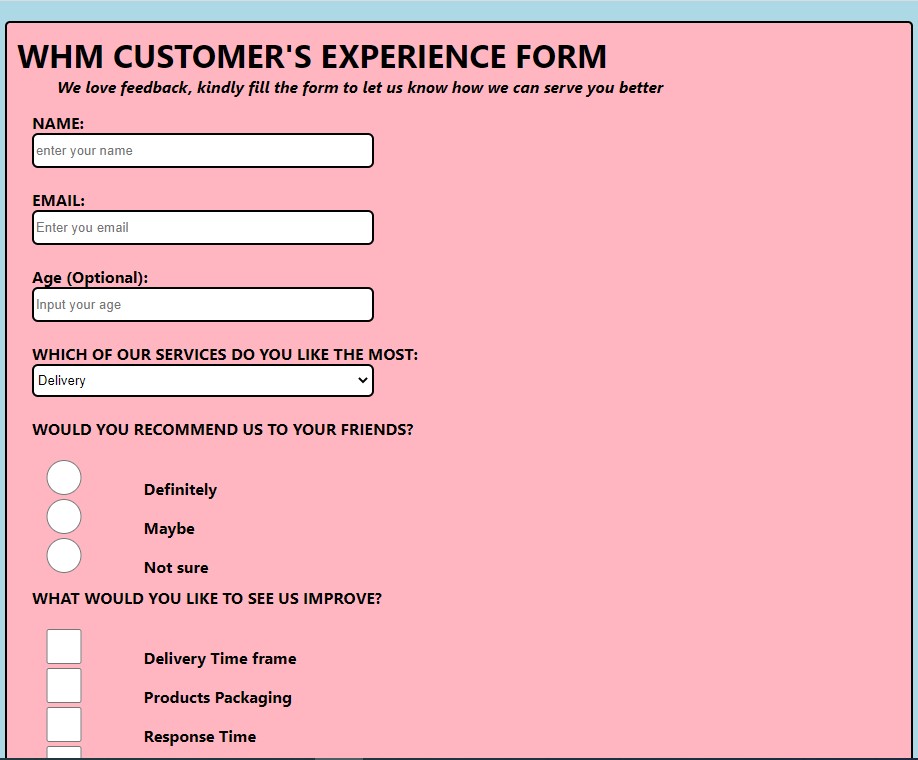
Task: Focus the email text box
Action: coord(203,228)
